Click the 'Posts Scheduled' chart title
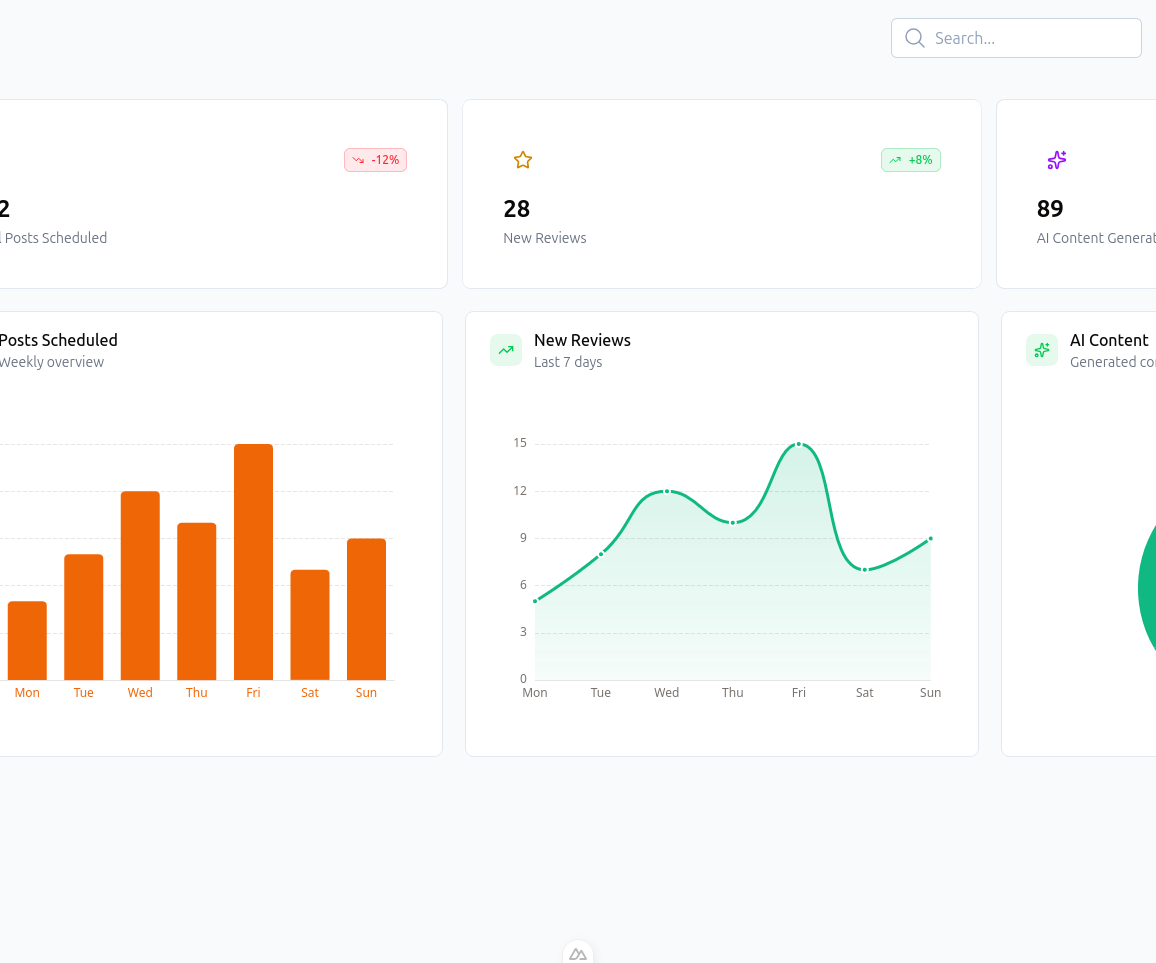Viewport: 1156px width, 963px height. pyautogui.click(x=58, y=340)
